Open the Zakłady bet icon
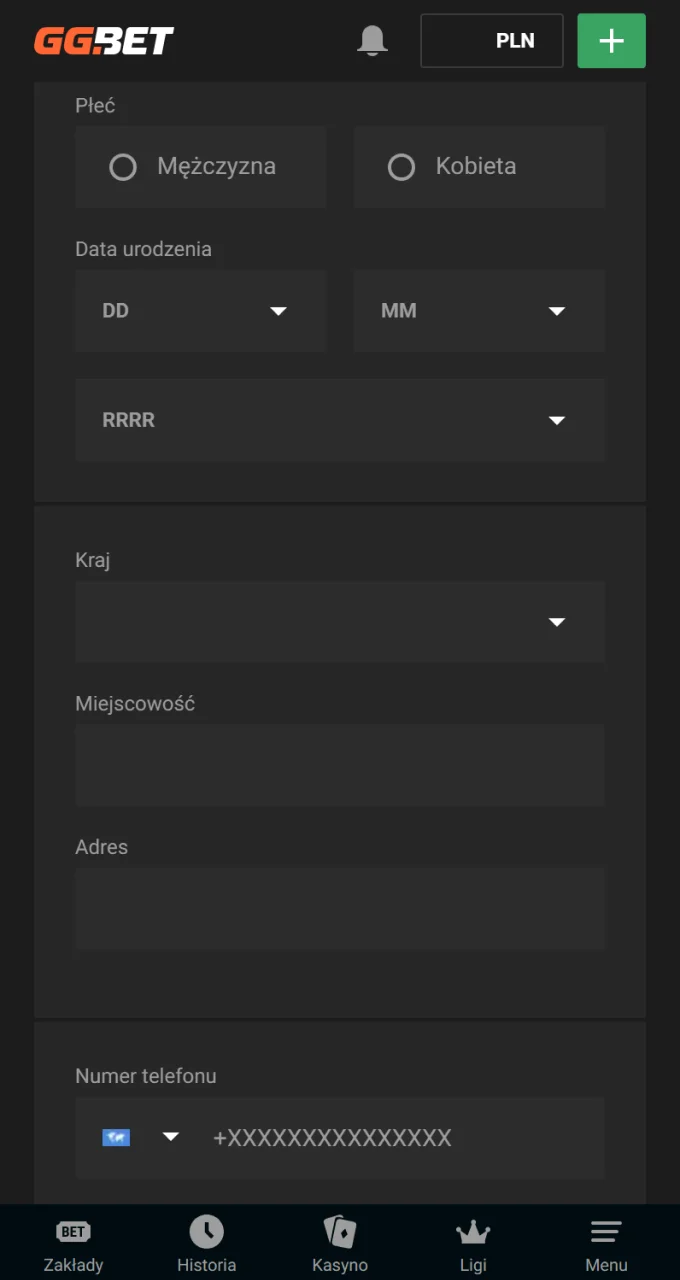 click(x=73, y=1232)
